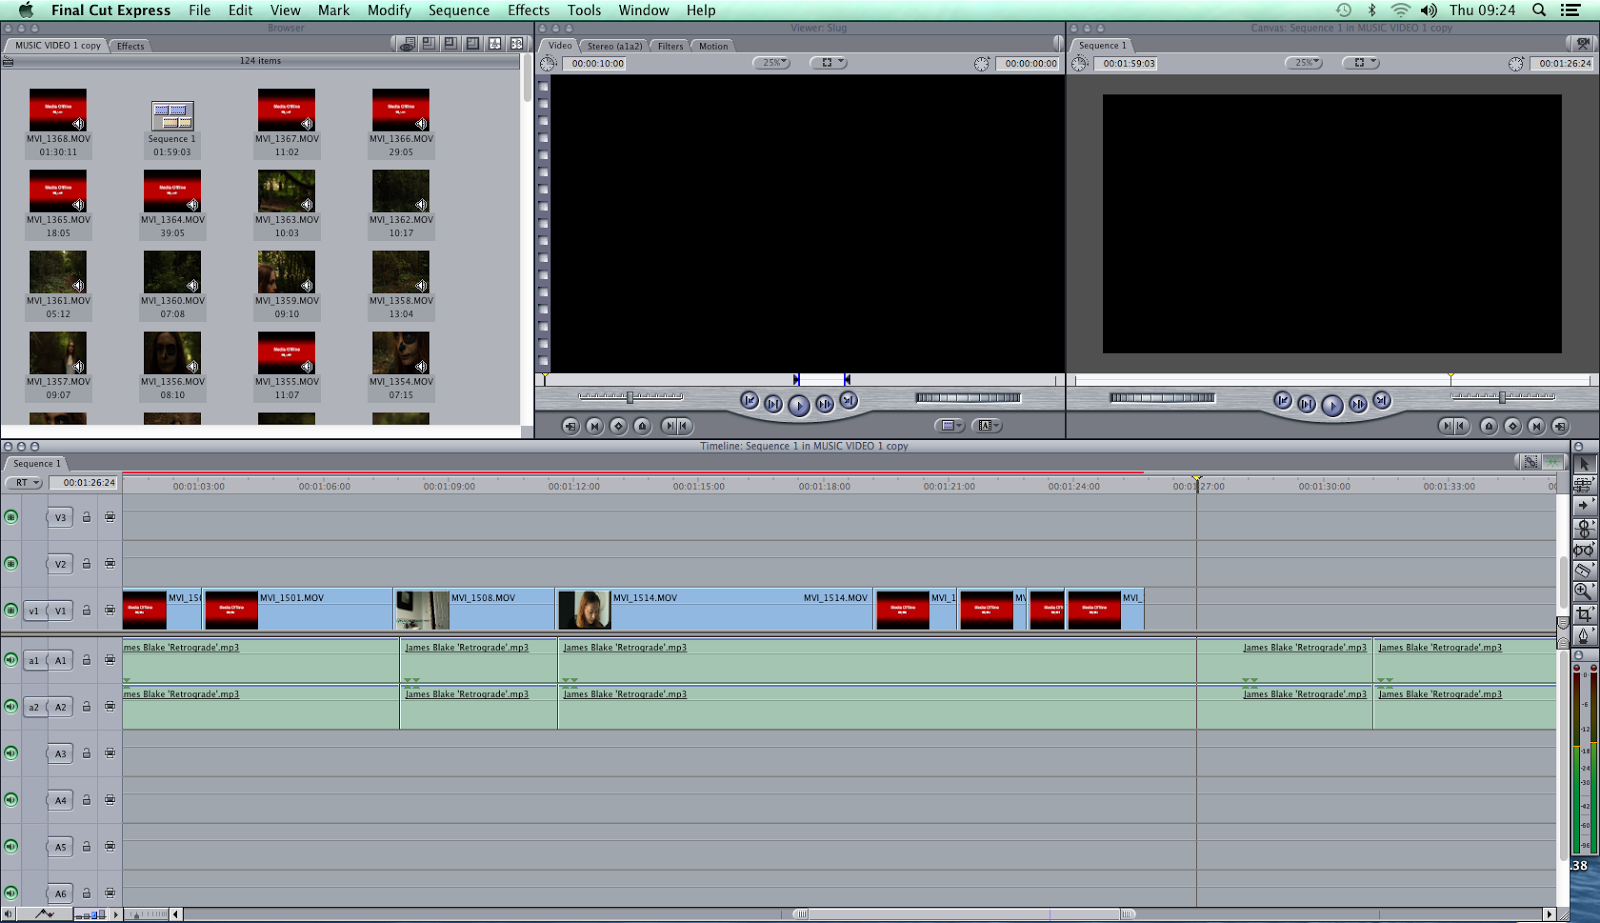Toggle Snapping in the Timeline
1600x923 pixels.
(1553, 462)
